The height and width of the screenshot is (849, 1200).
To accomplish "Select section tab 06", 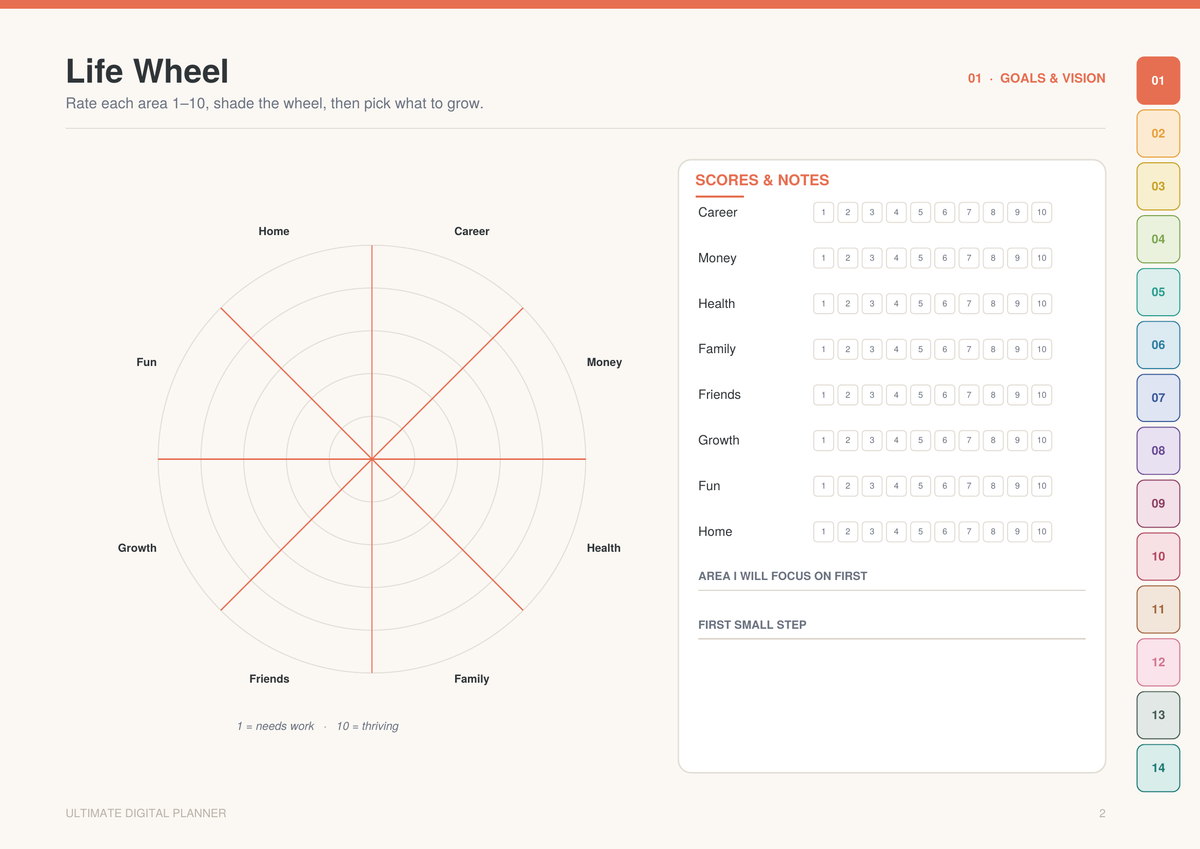I will click(1158, 345).
